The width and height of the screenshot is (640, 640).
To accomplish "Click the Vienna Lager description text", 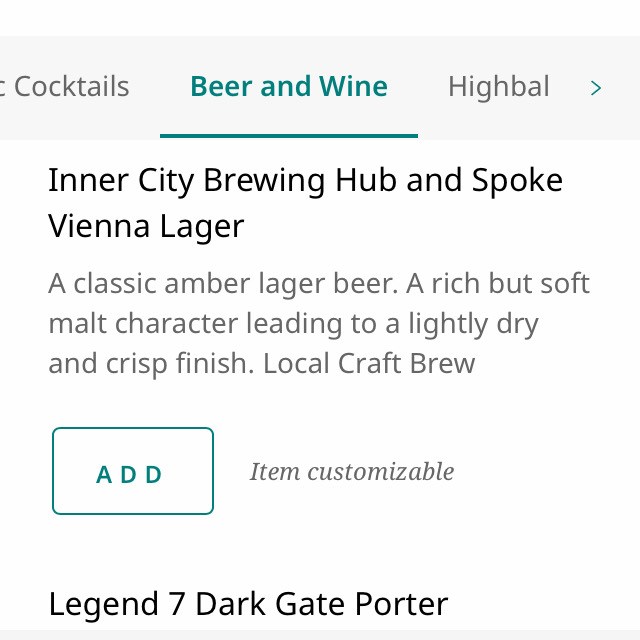I will click(319, 323).
